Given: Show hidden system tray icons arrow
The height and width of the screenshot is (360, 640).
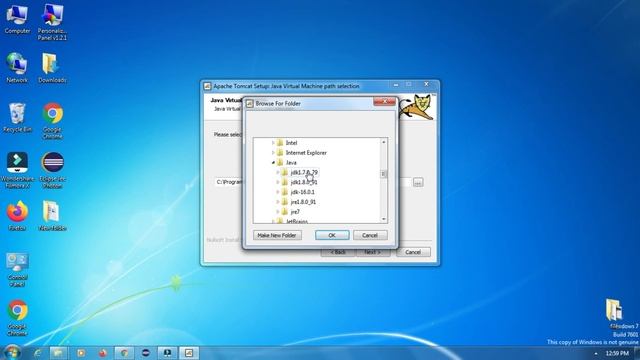Looking at the screenshot, I should coord(596,353).
